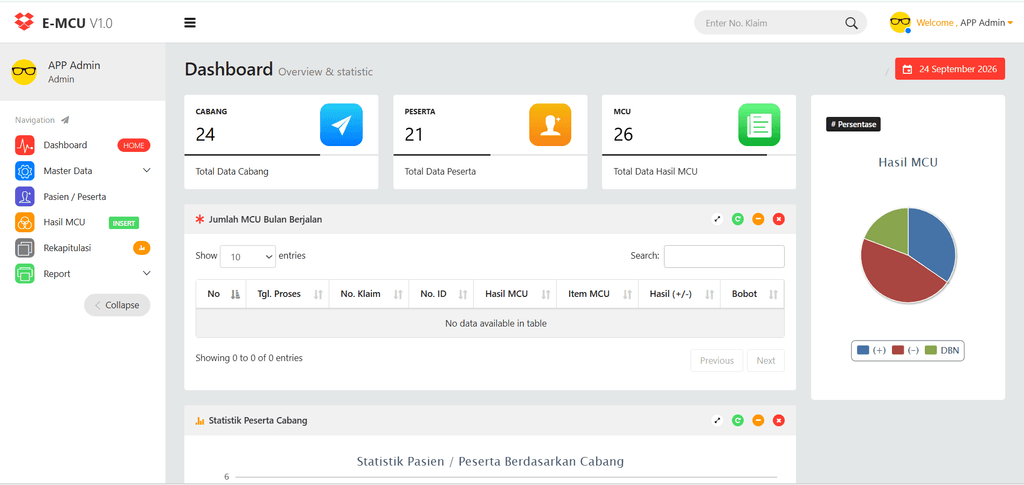This screenshot has width=1024, height=485.
Task: Minimize the Jumlah MCU Bulan Berjalan panel
Action: pyautogui.click(x=758, y=219)
